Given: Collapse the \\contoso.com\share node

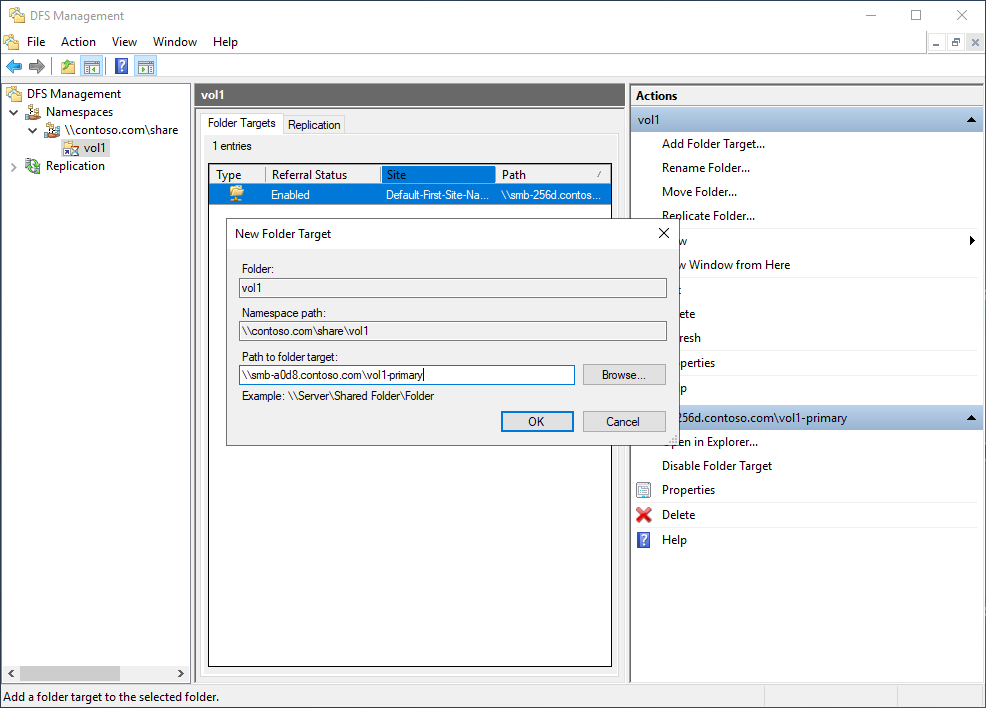Looking at the screenshot, I should tap(33, 131).
